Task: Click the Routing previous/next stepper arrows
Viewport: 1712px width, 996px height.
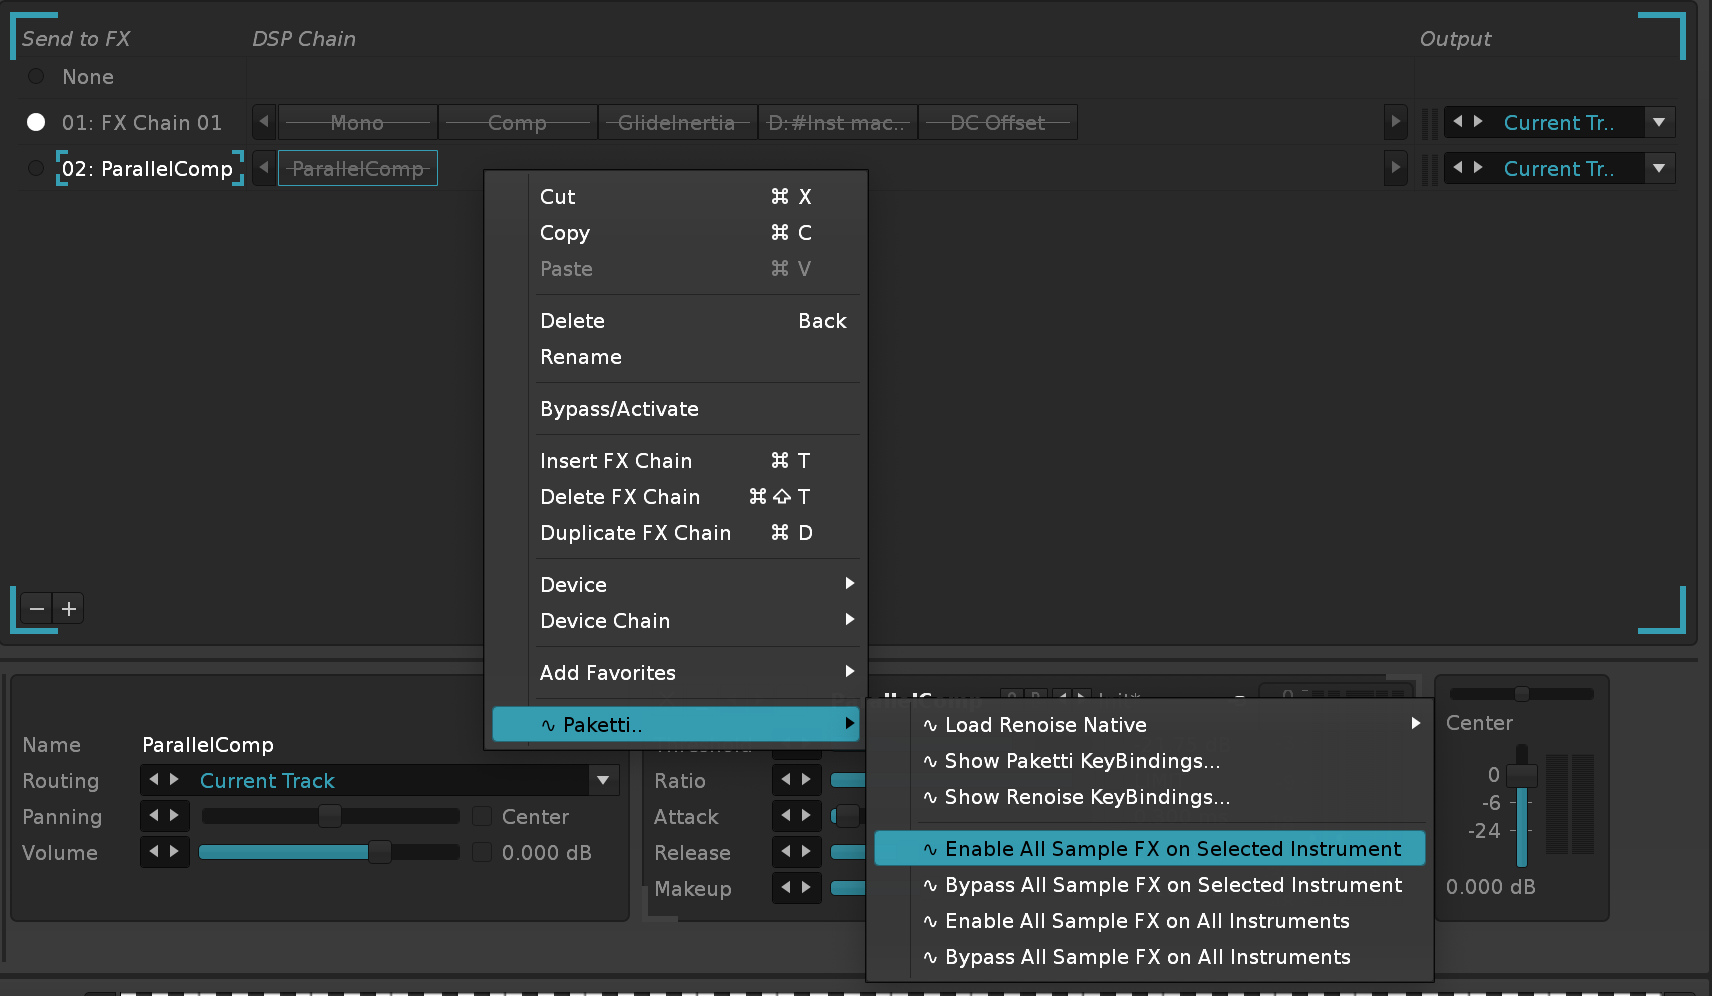Action: pyautogui.click(x=164, y=780)
